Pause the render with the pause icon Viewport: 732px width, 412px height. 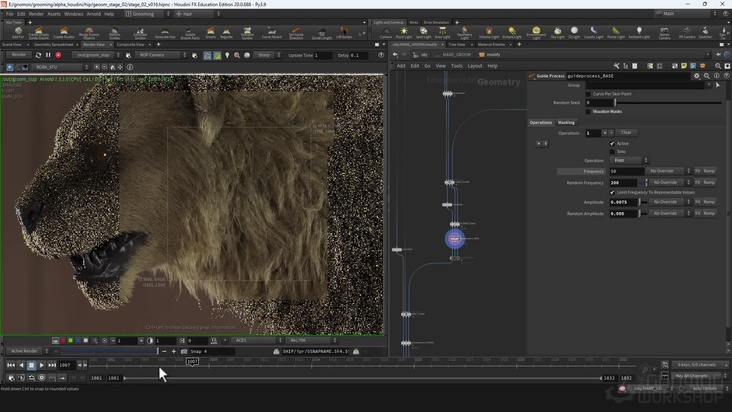coord(48,55)
